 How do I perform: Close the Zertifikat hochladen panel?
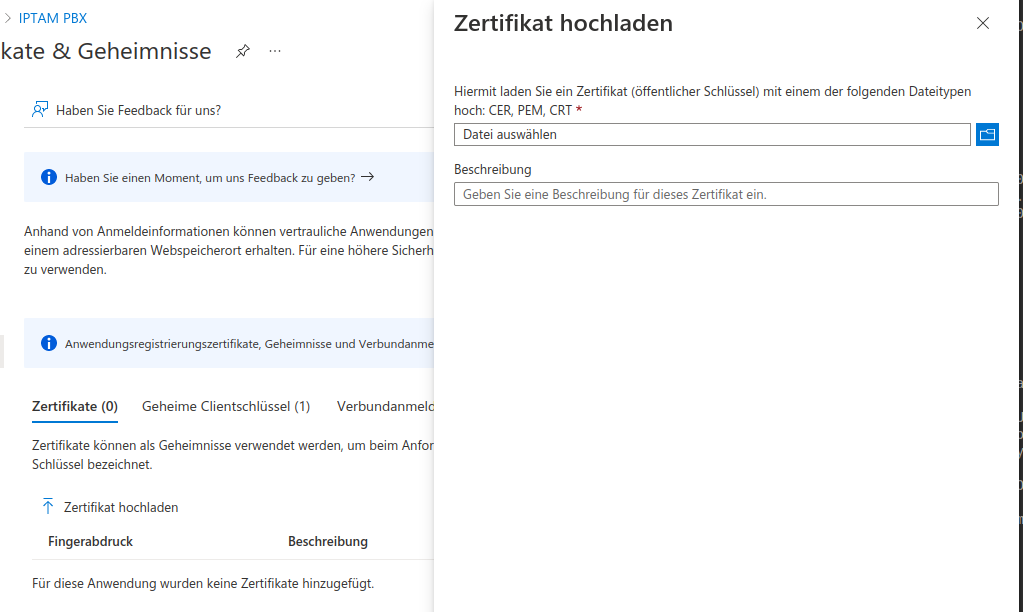pyautogui.click(x=982, y=24)
